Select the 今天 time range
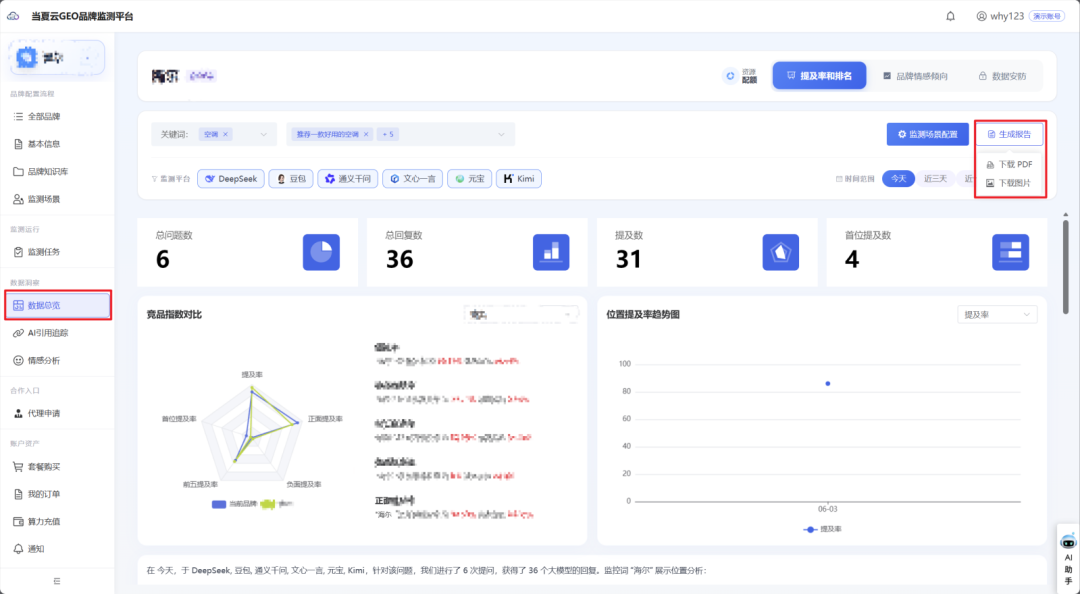 coord(898,178)
